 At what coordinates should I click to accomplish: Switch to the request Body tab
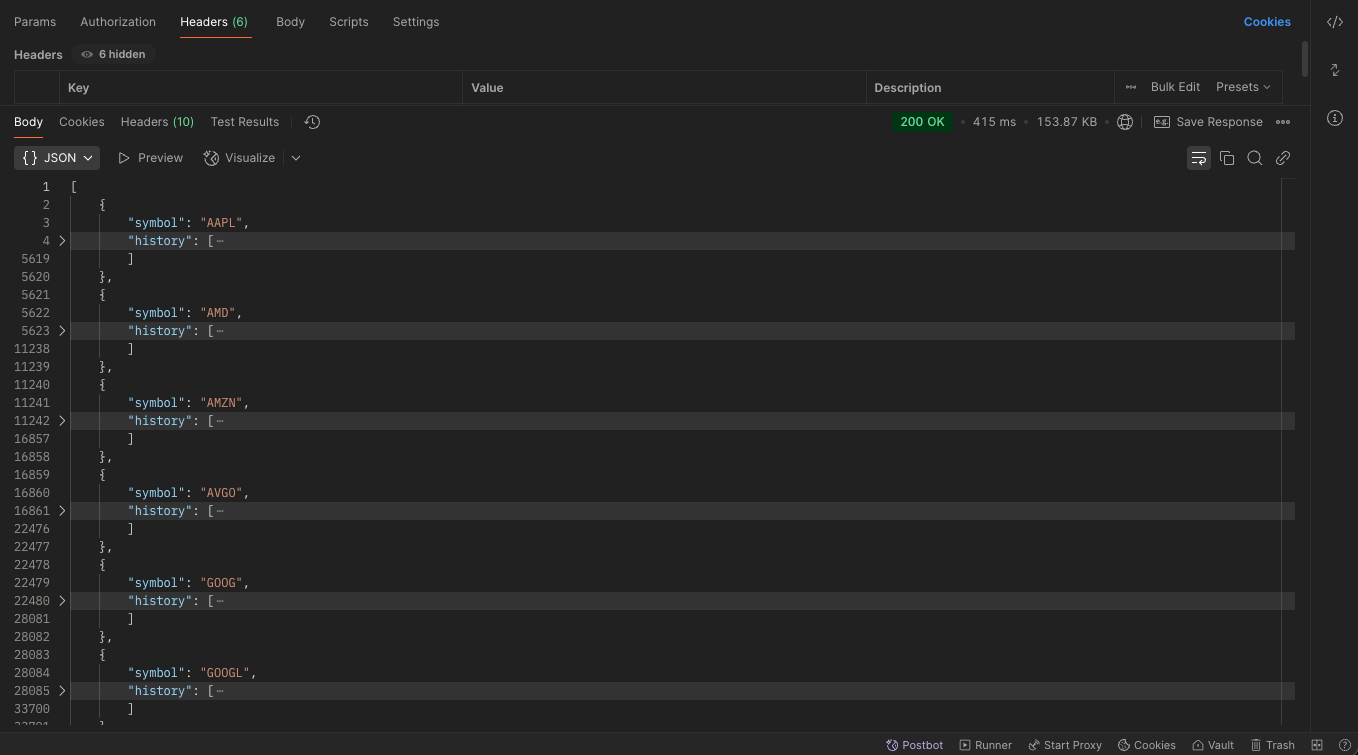tap(290, 22)
